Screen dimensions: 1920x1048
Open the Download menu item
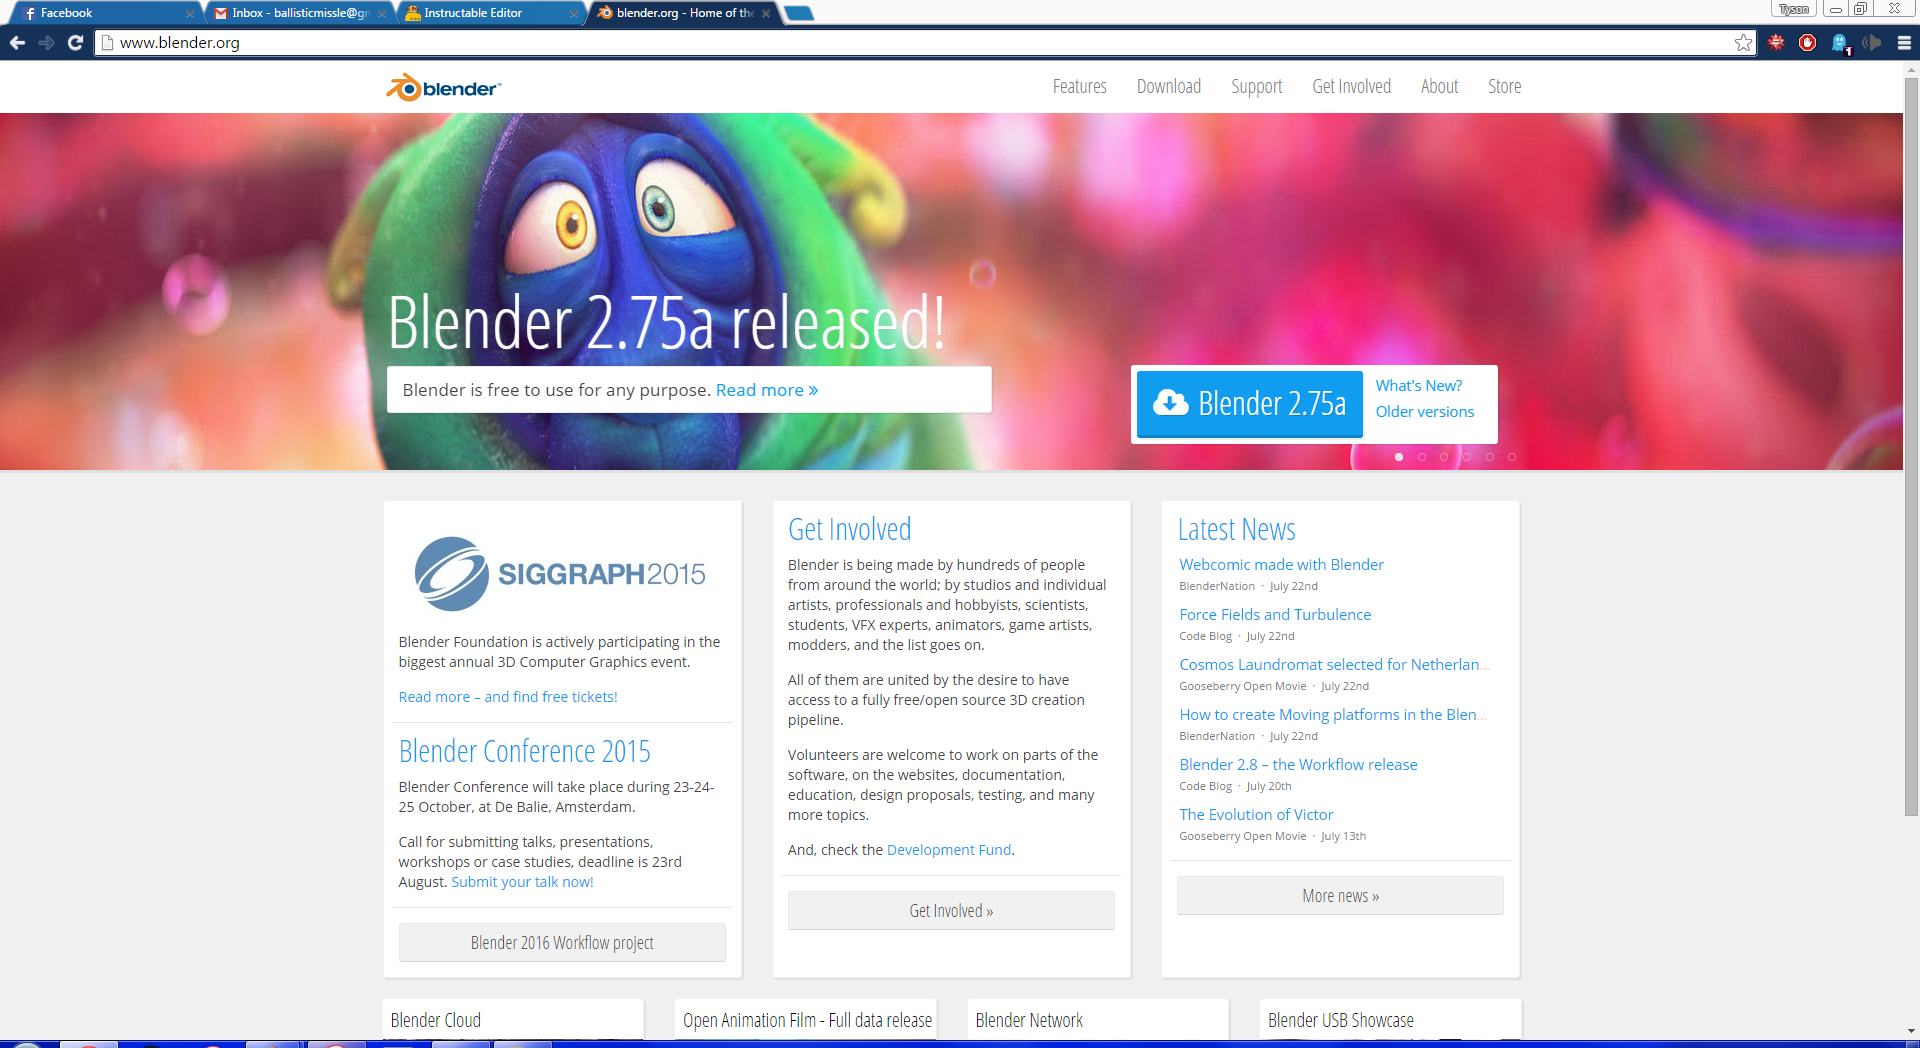(1168, 87)
